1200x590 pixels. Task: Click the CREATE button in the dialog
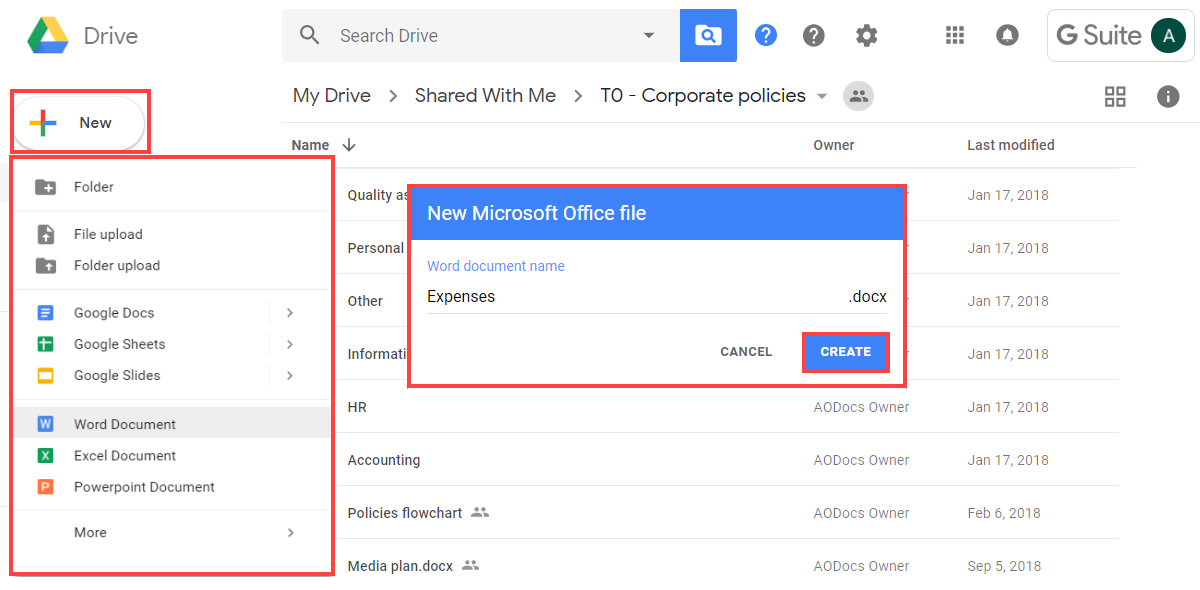pyautogui.click(x=846, y=352)
